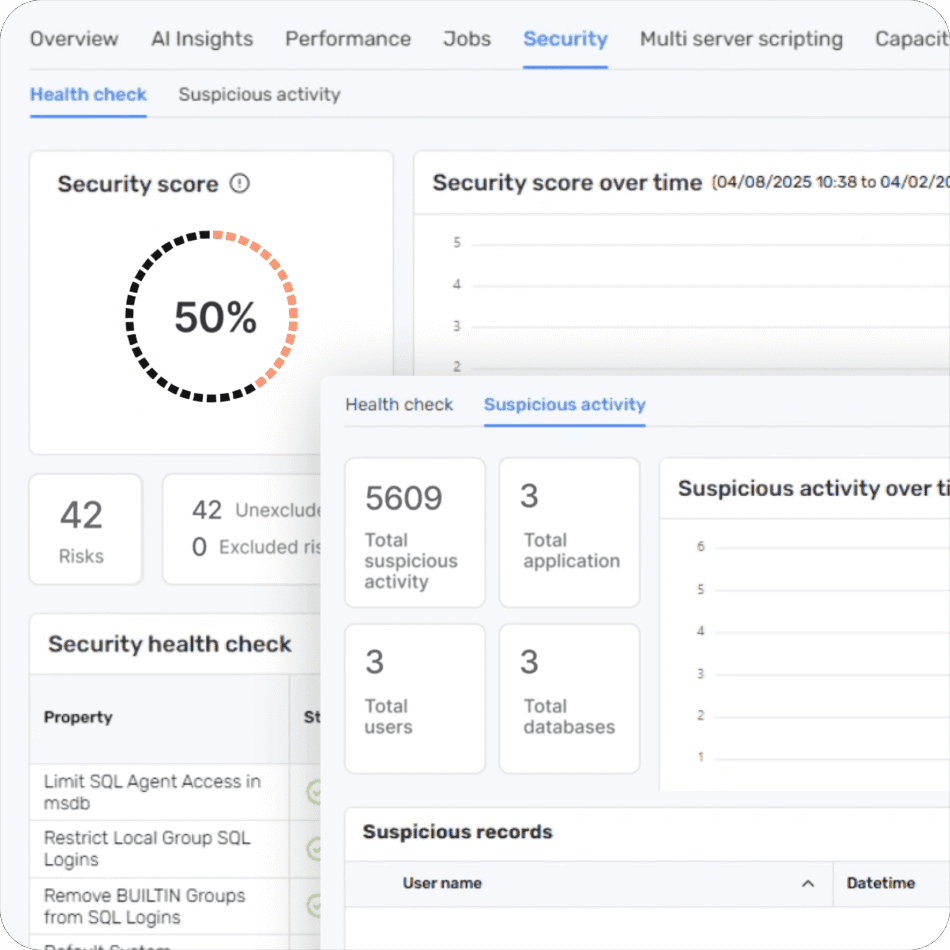This screenshot has height=950, width=950.
Task: Click the Security score over time heading
Action: coord(567,182)
